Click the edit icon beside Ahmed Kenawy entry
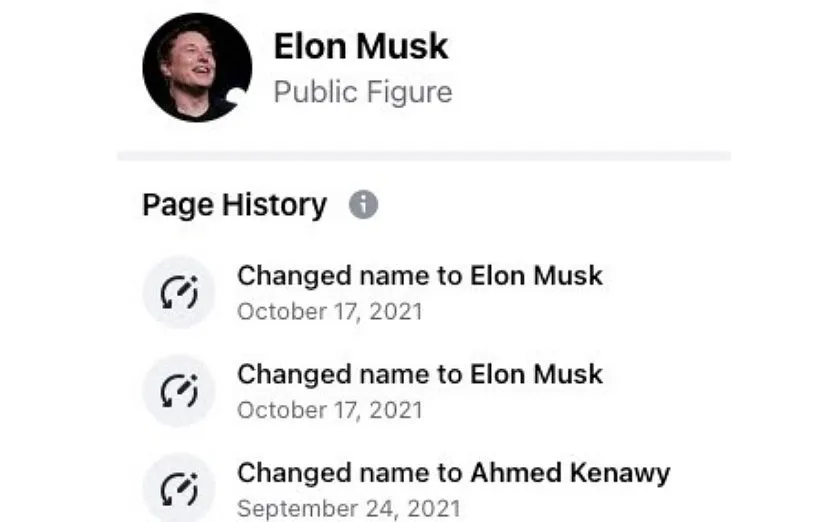The image size is (822, 522). [180, 488]
